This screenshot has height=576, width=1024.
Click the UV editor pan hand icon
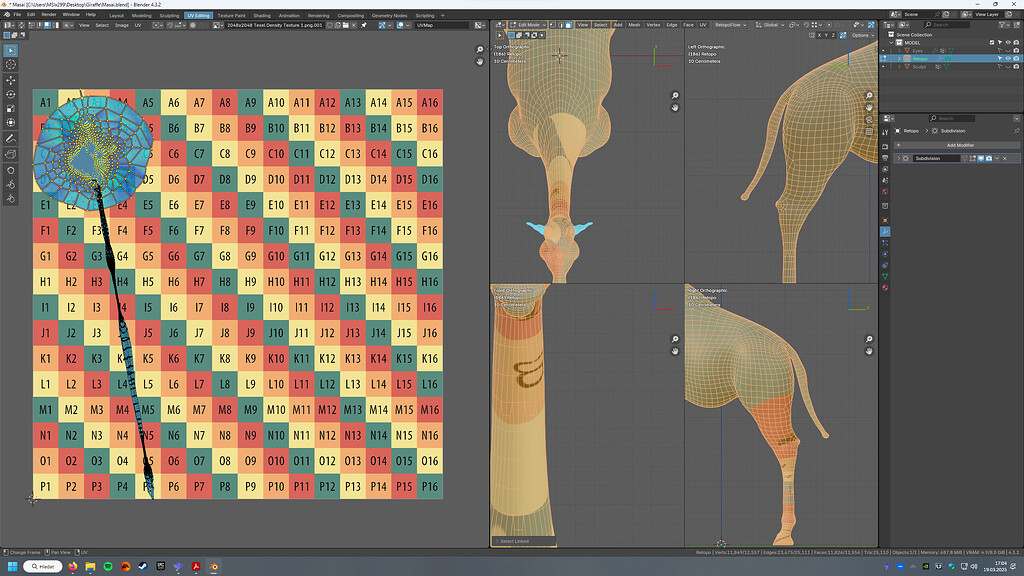tap(479, 61)
